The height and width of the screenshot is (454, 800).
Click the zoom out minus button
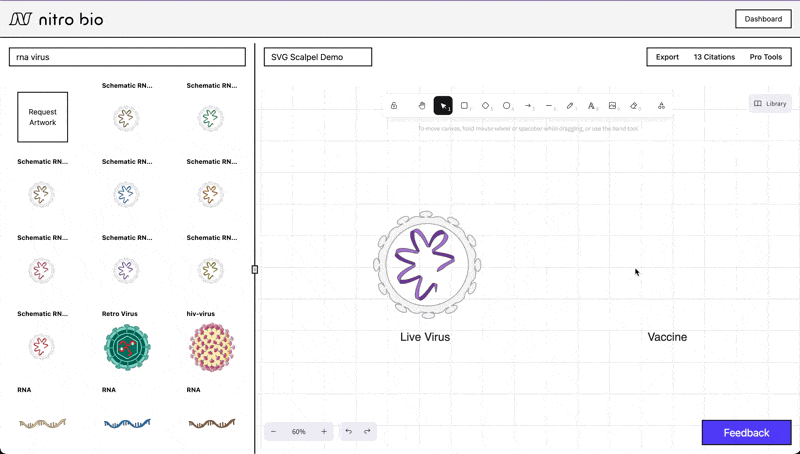coord(274,432)
